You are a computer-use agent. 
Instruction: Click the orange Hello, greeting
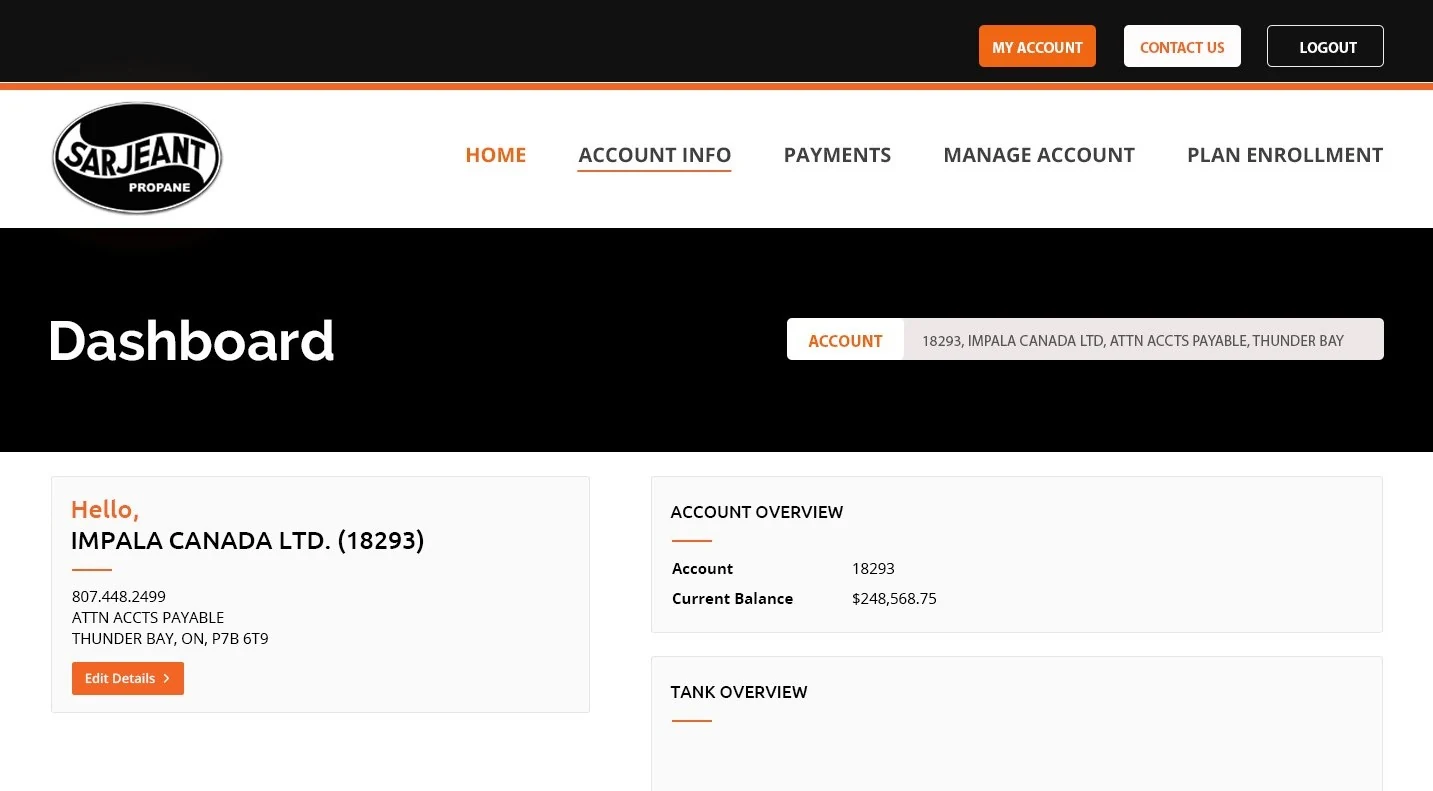pyautogui.click(x=105, y=510)
